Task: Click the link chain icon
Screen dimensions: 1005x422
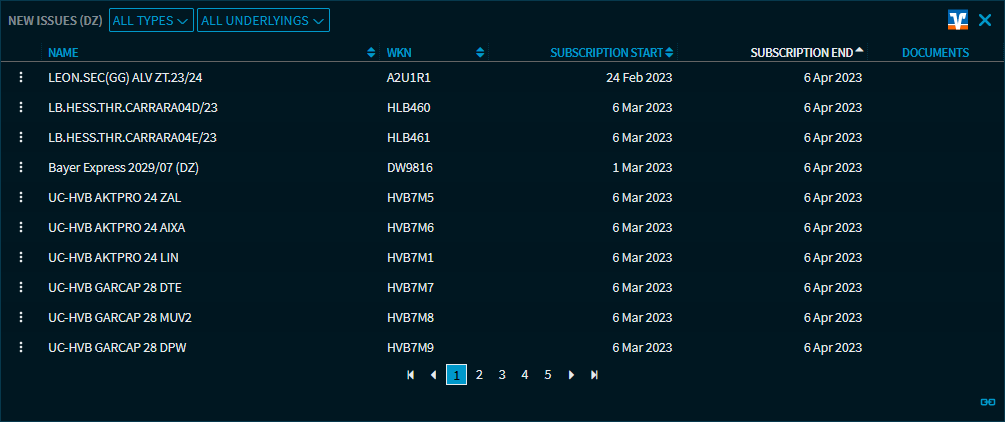Action: [x=987, y=402]
